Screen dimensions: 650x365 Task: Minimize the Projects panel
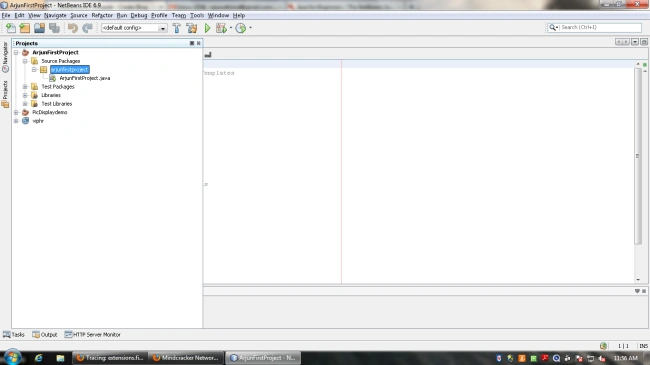(192, 43)
